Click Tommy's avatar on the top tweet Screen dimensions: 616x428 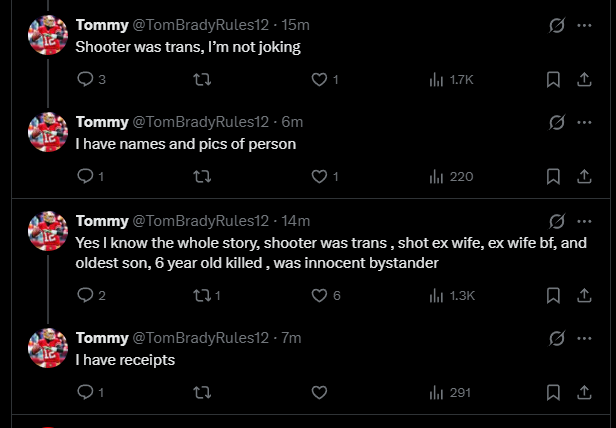pos(47,35)
